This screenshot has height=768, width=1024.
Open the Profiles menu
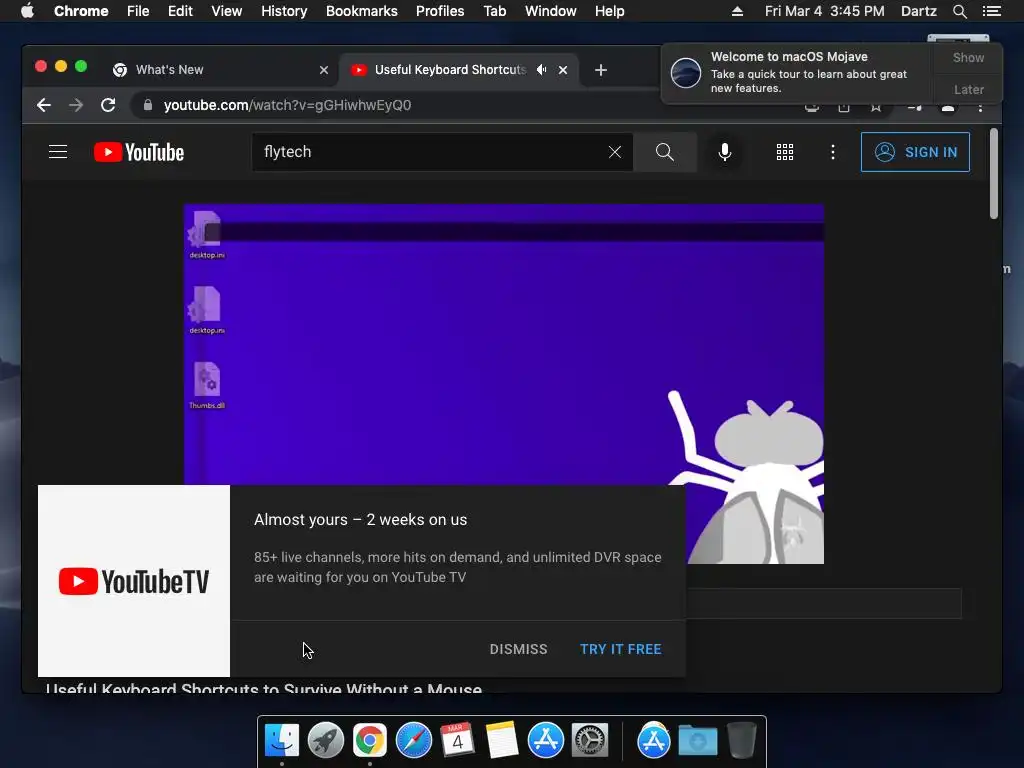click(440, 11)
